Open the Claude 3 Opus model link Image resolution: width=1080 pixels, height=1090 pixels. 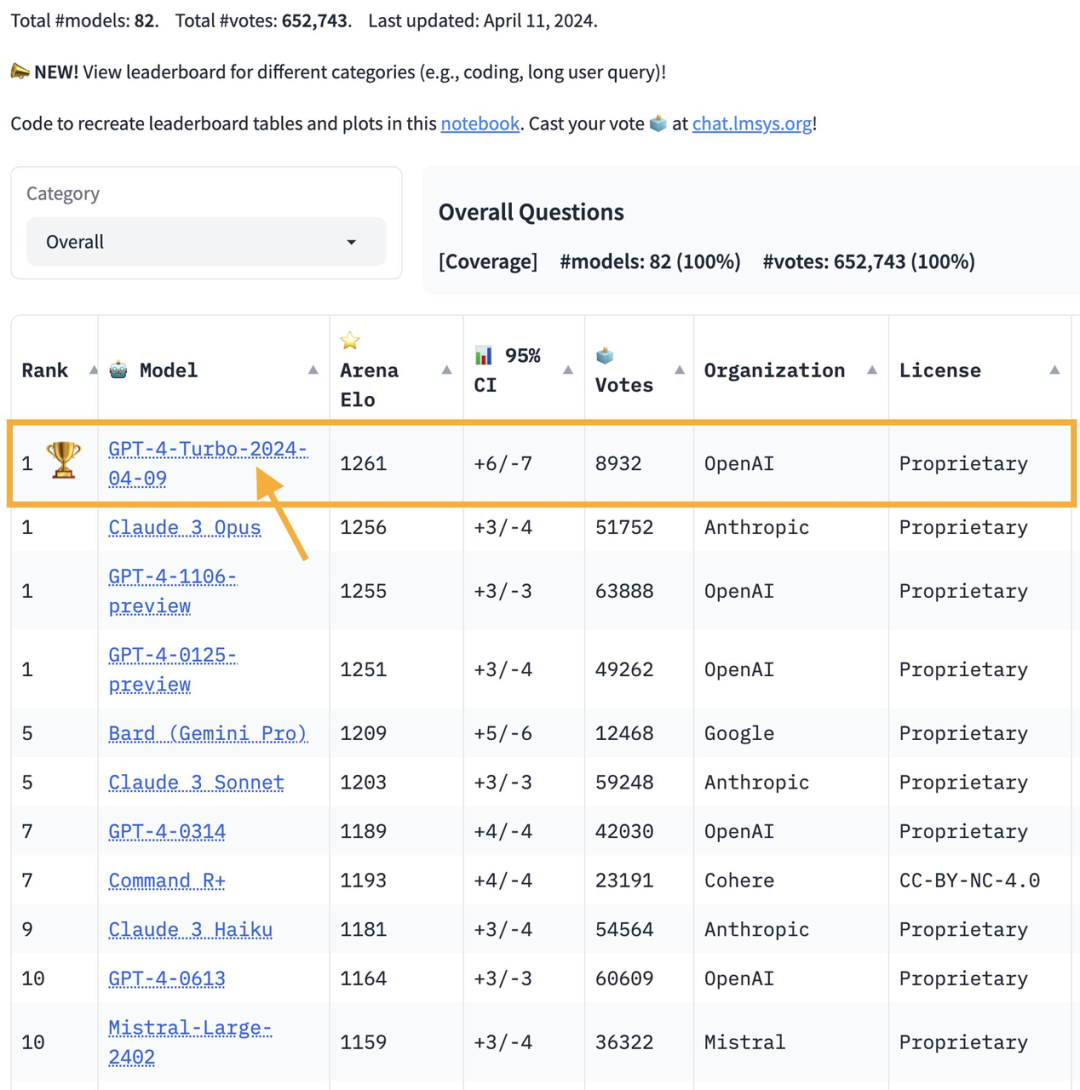point(185,528)
